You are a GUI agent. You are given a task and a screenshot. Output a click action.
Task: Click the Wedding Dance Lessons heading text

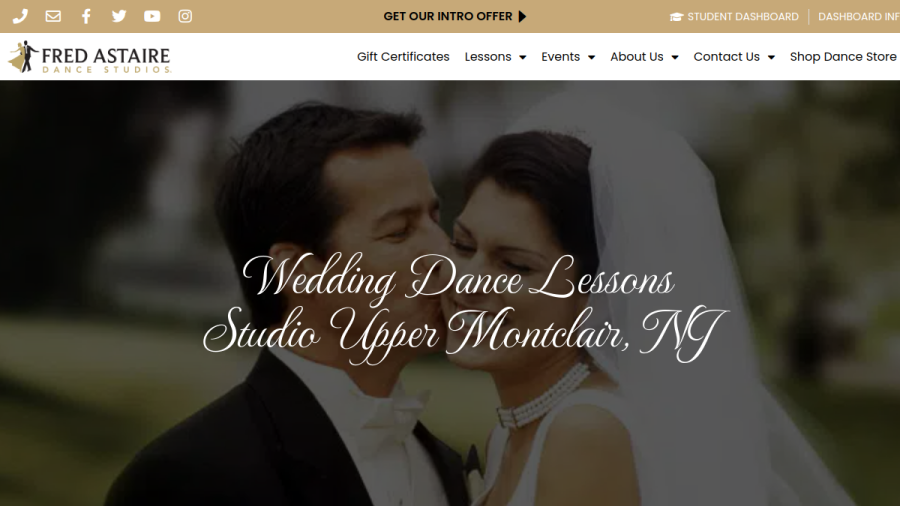tap(458, 279)
